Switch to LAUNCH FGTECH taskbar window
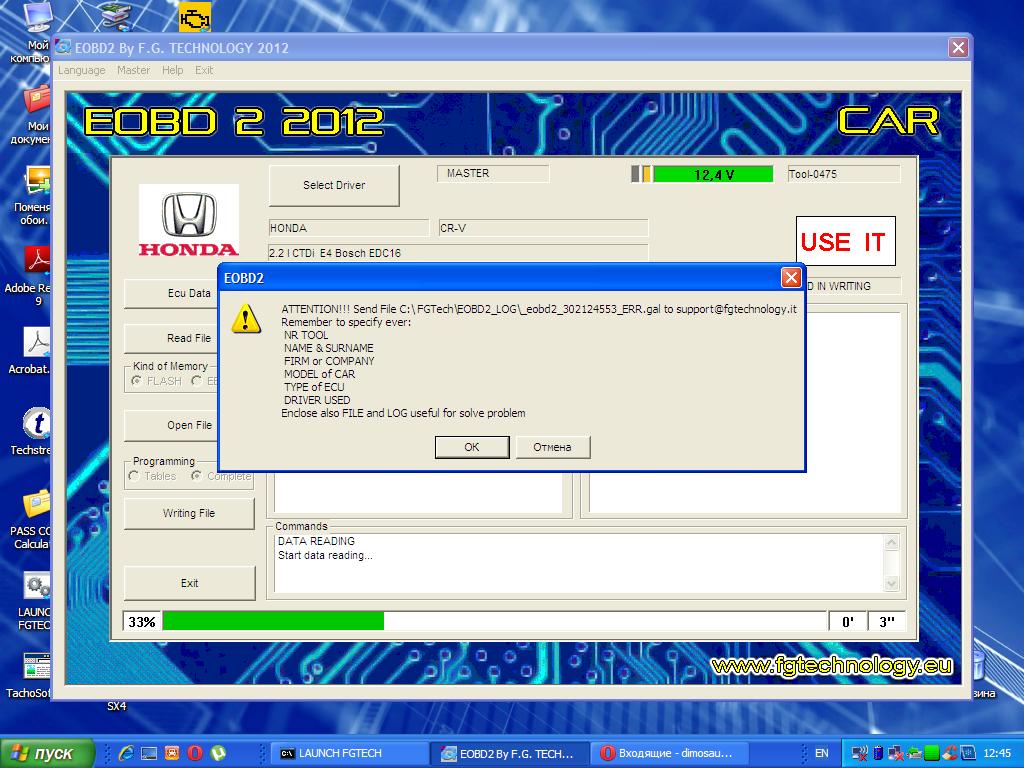Image resolution: width=1024 pixels, height=768 pixels. 350,754
